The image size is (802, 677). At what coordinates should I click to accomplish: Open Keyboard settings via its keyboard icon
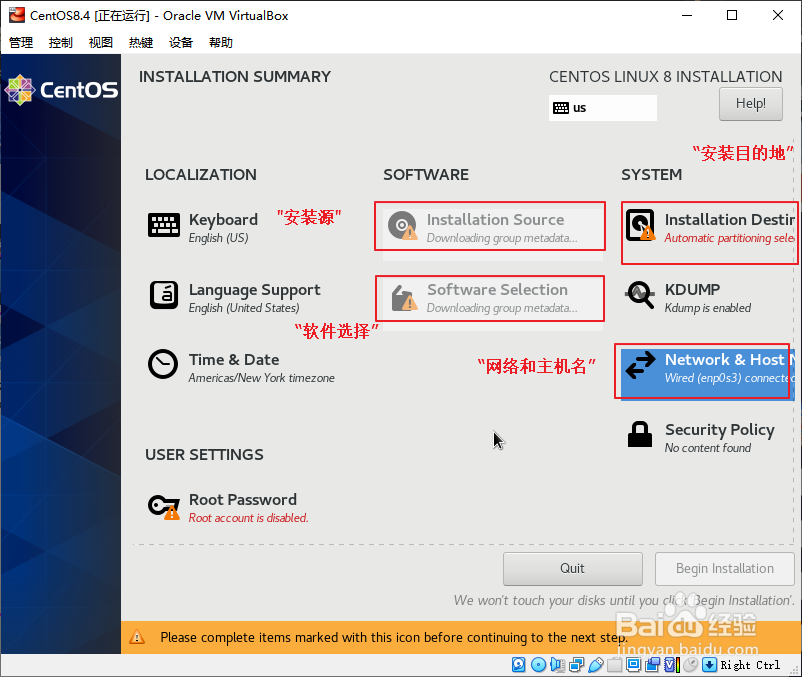[x=164, y=225]
